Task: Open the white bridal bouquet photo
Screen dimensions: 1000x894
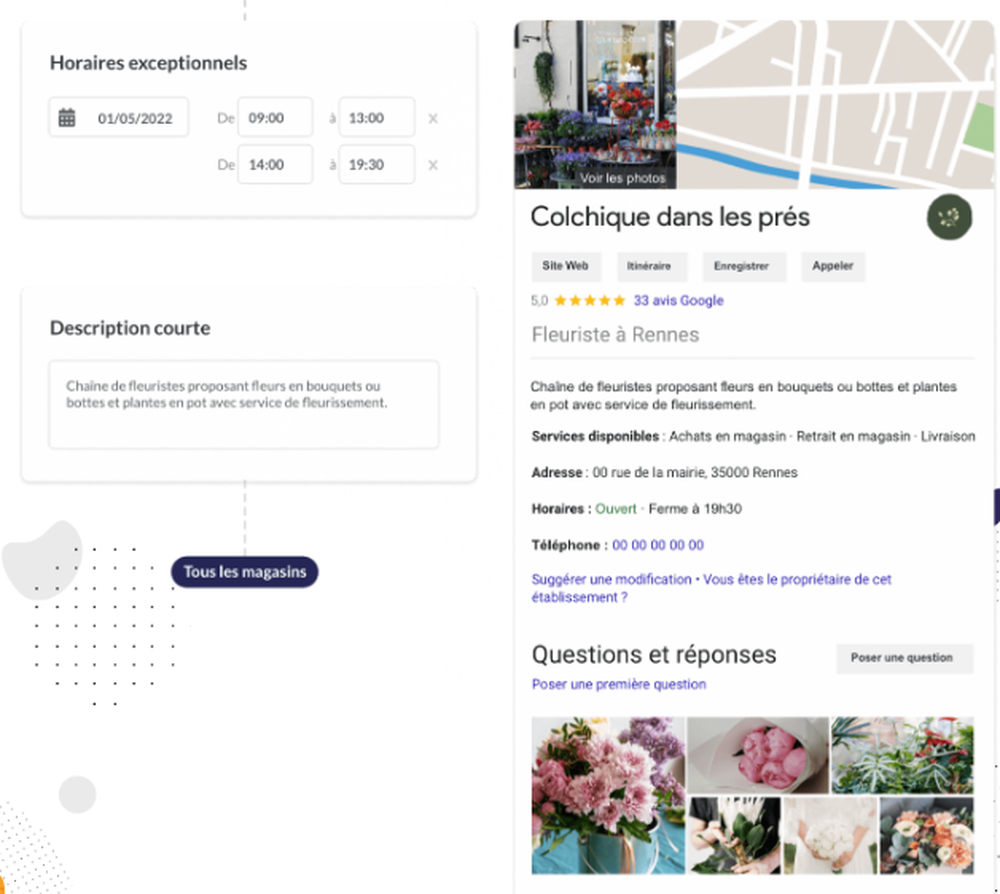Action: click(830, 835)
